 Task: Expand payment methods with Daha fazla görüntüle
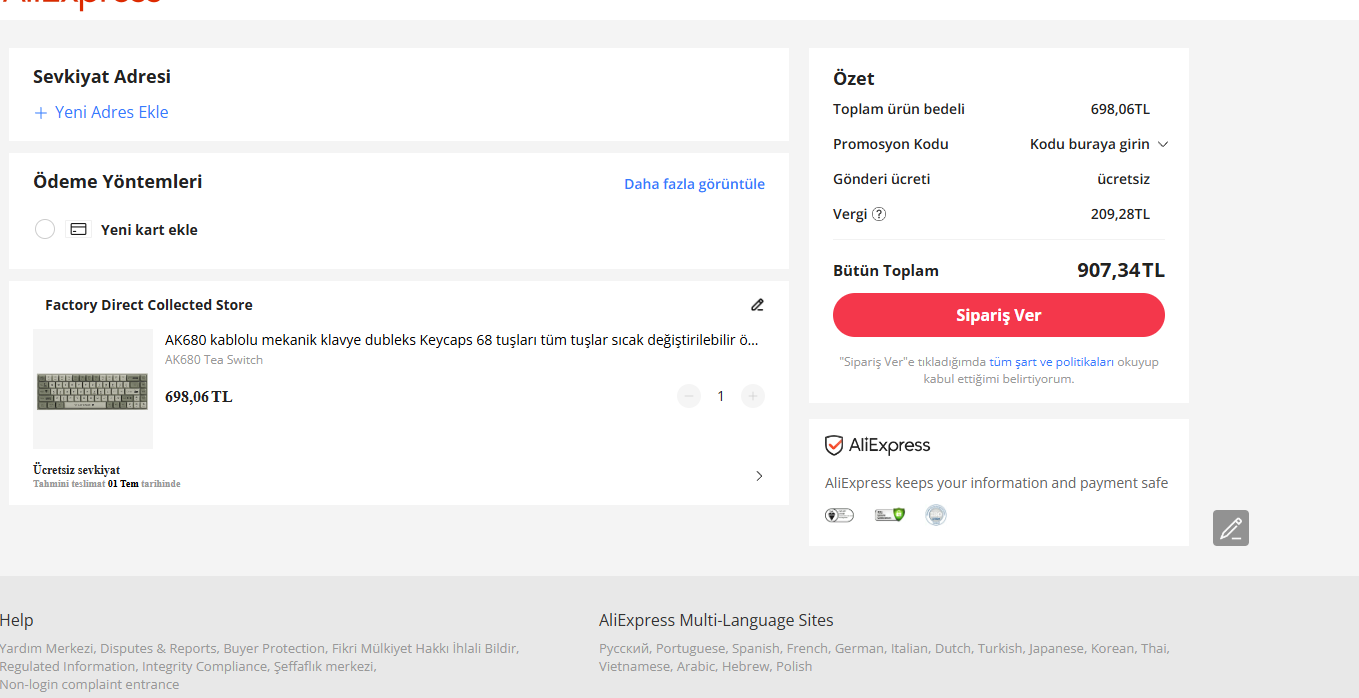(x=694, y=184)
